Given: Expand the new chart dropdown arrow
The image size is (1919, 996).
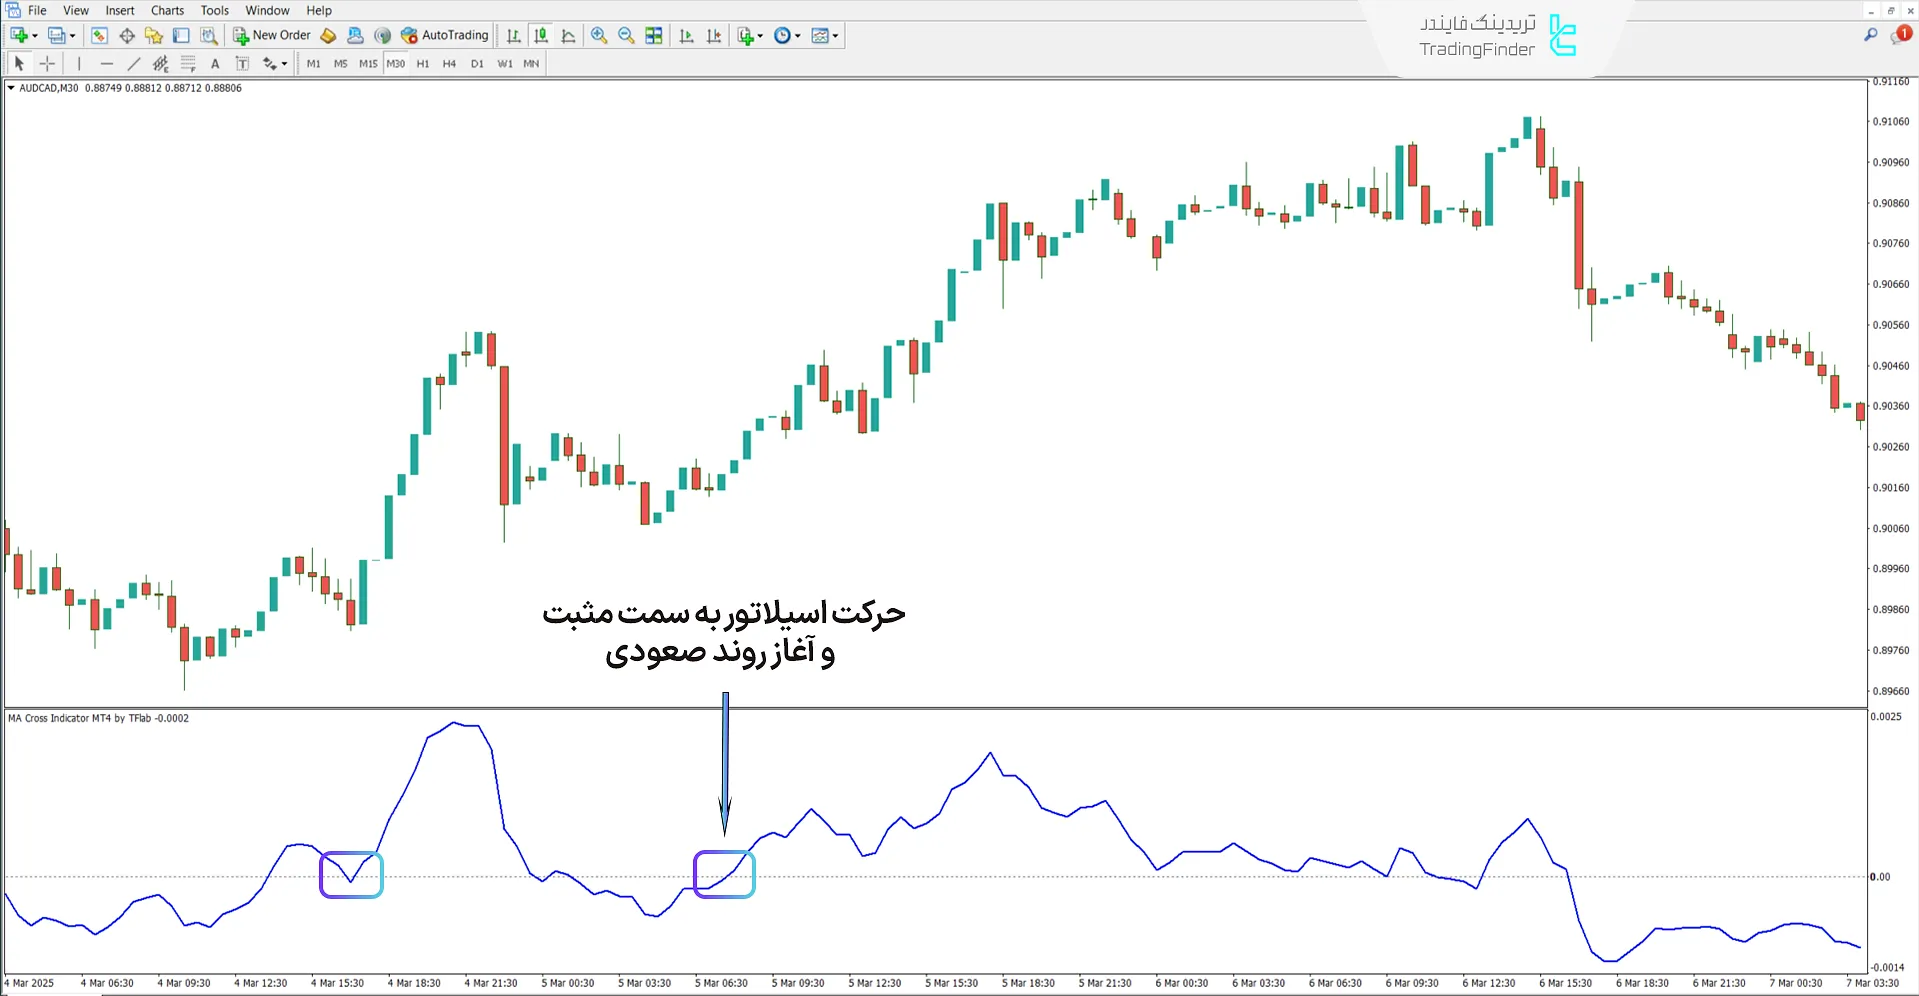Looking at the screenshot, I should 35,36.
